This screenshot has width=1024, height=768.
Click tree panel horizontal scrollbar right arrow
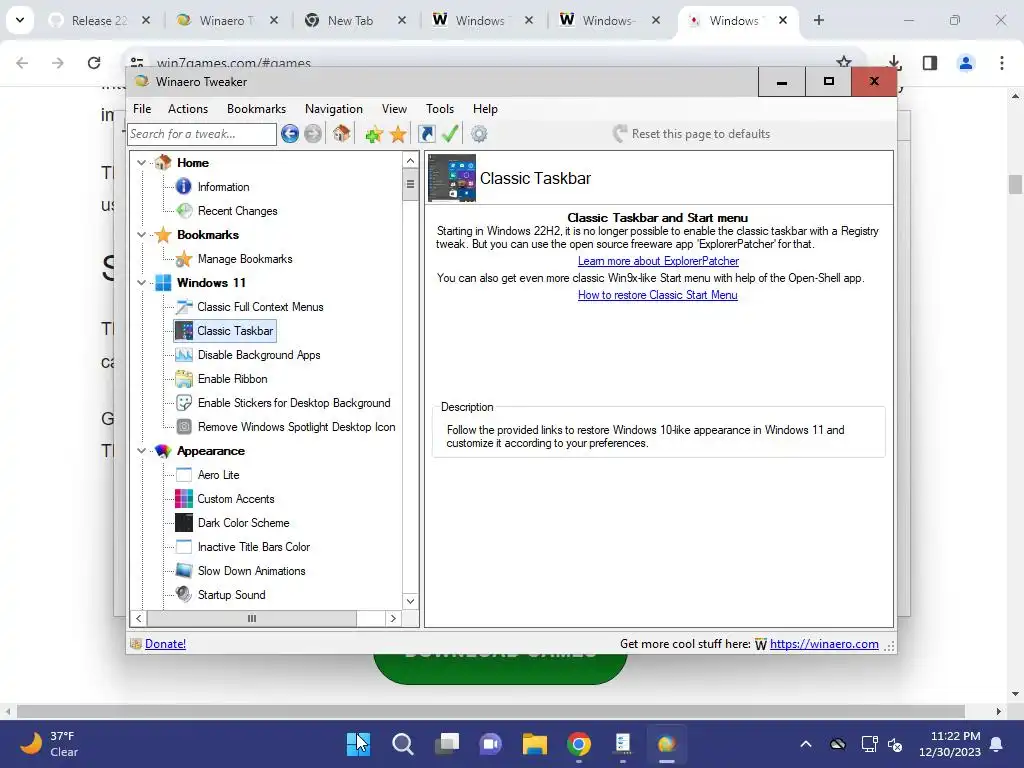click(393, 618)
